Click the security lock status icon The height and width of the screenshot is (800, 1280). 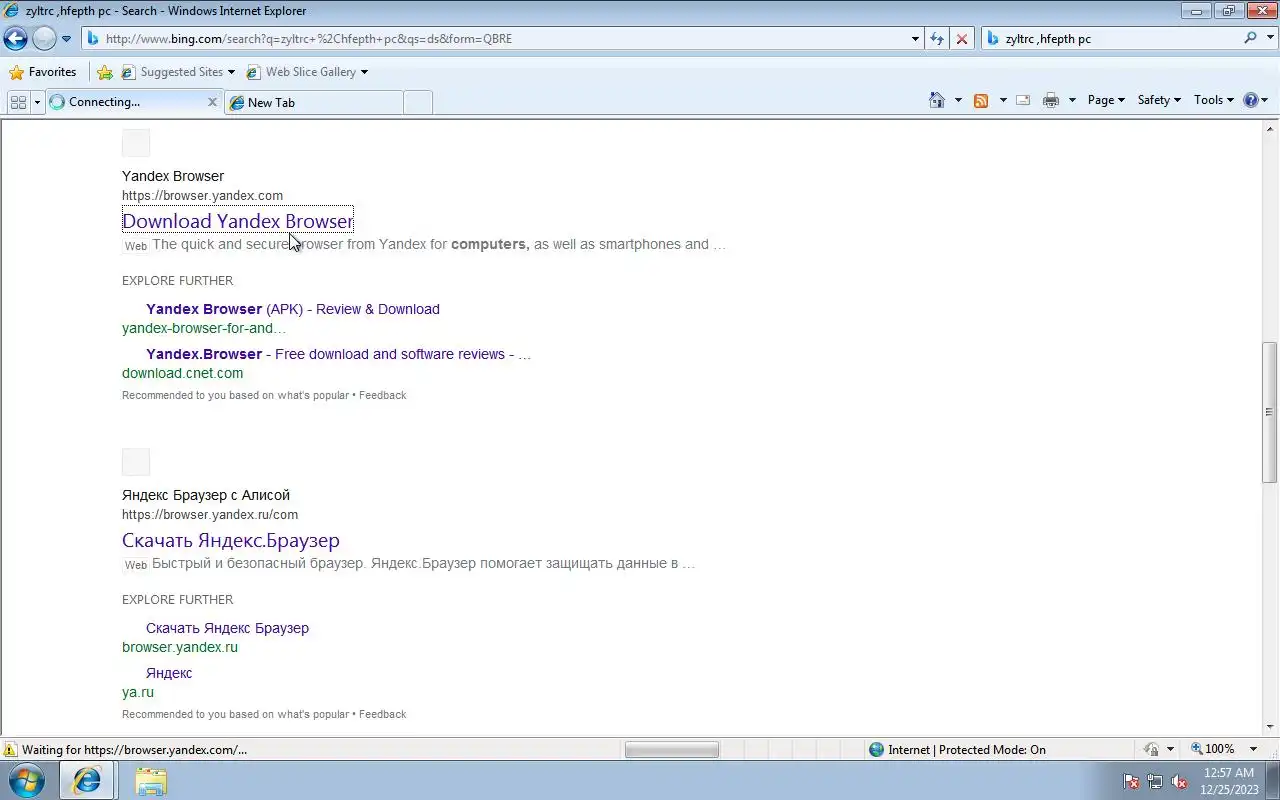pos(1151,749)
